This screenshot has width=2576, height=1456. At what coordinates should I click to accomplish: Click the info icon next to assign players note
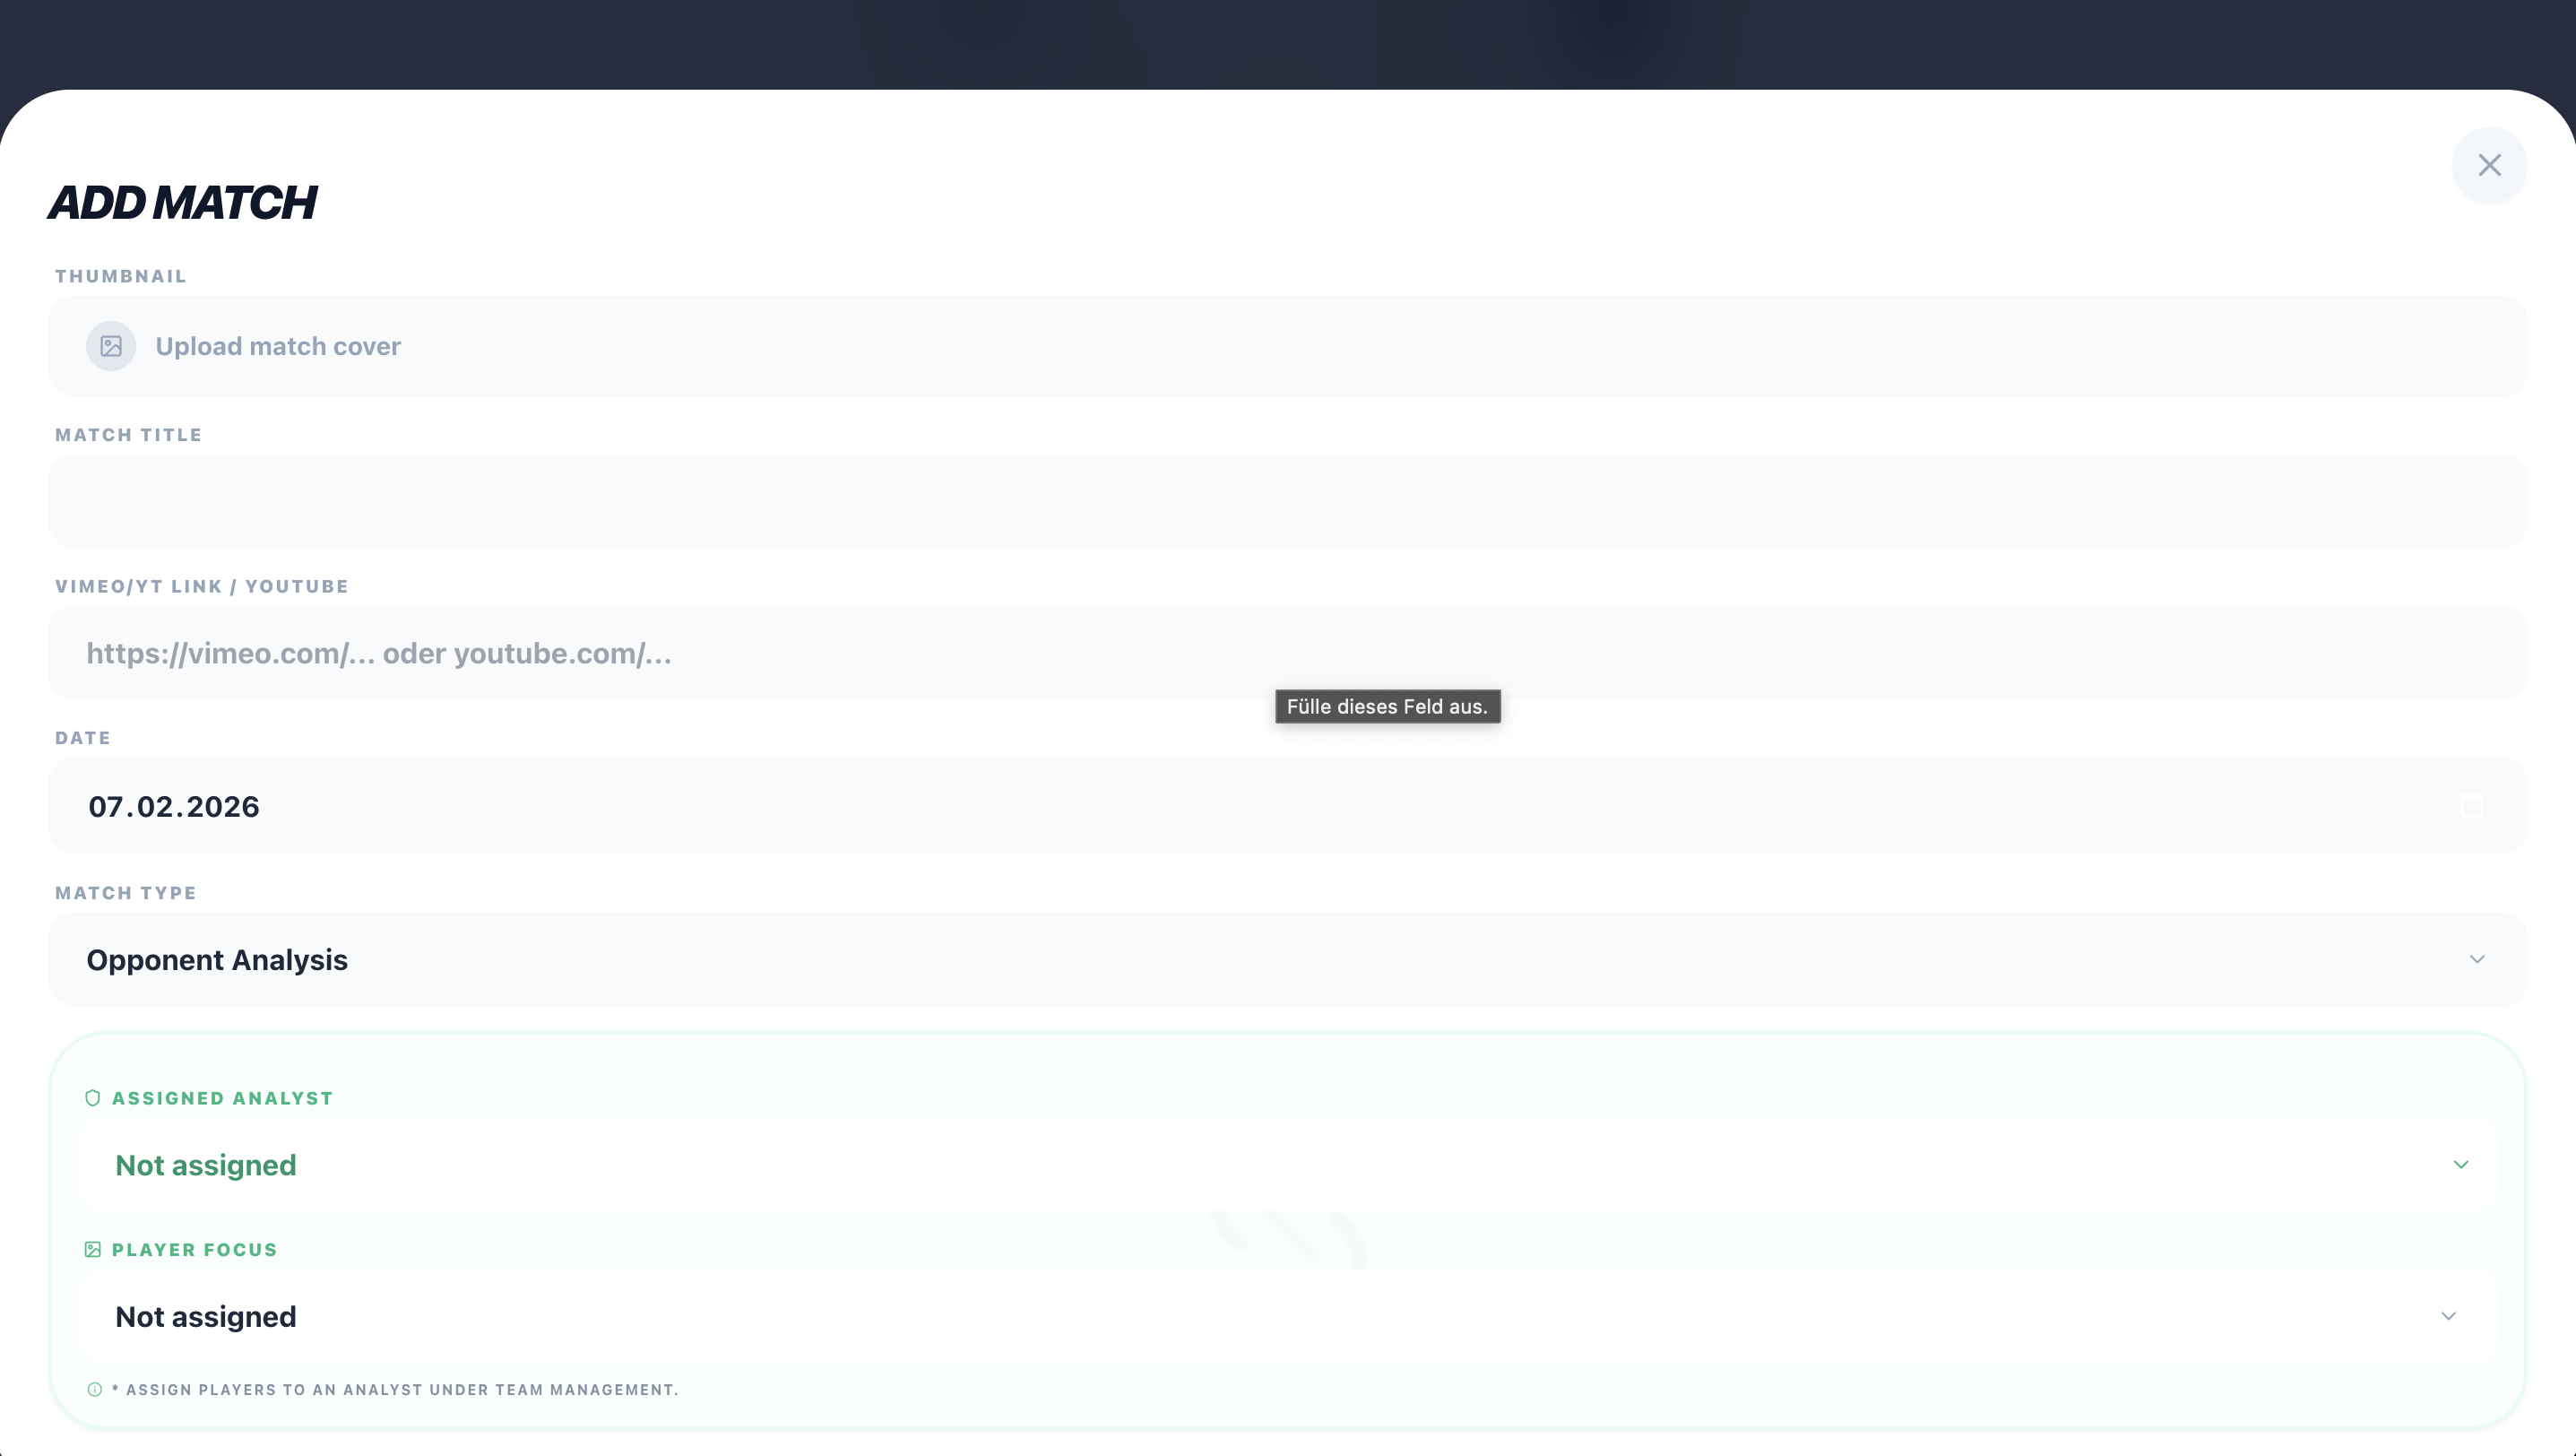94,1389
